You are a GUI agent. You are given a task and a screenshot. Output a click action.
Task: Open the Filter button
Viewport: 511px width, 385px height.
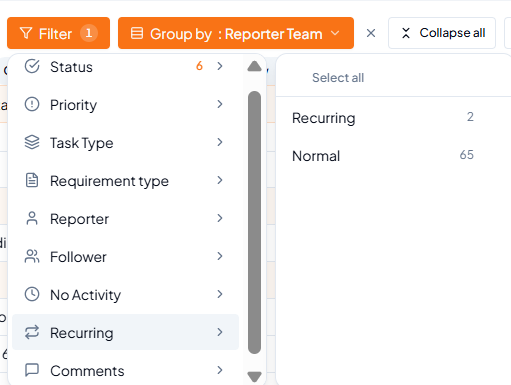(x=58, y=33)
